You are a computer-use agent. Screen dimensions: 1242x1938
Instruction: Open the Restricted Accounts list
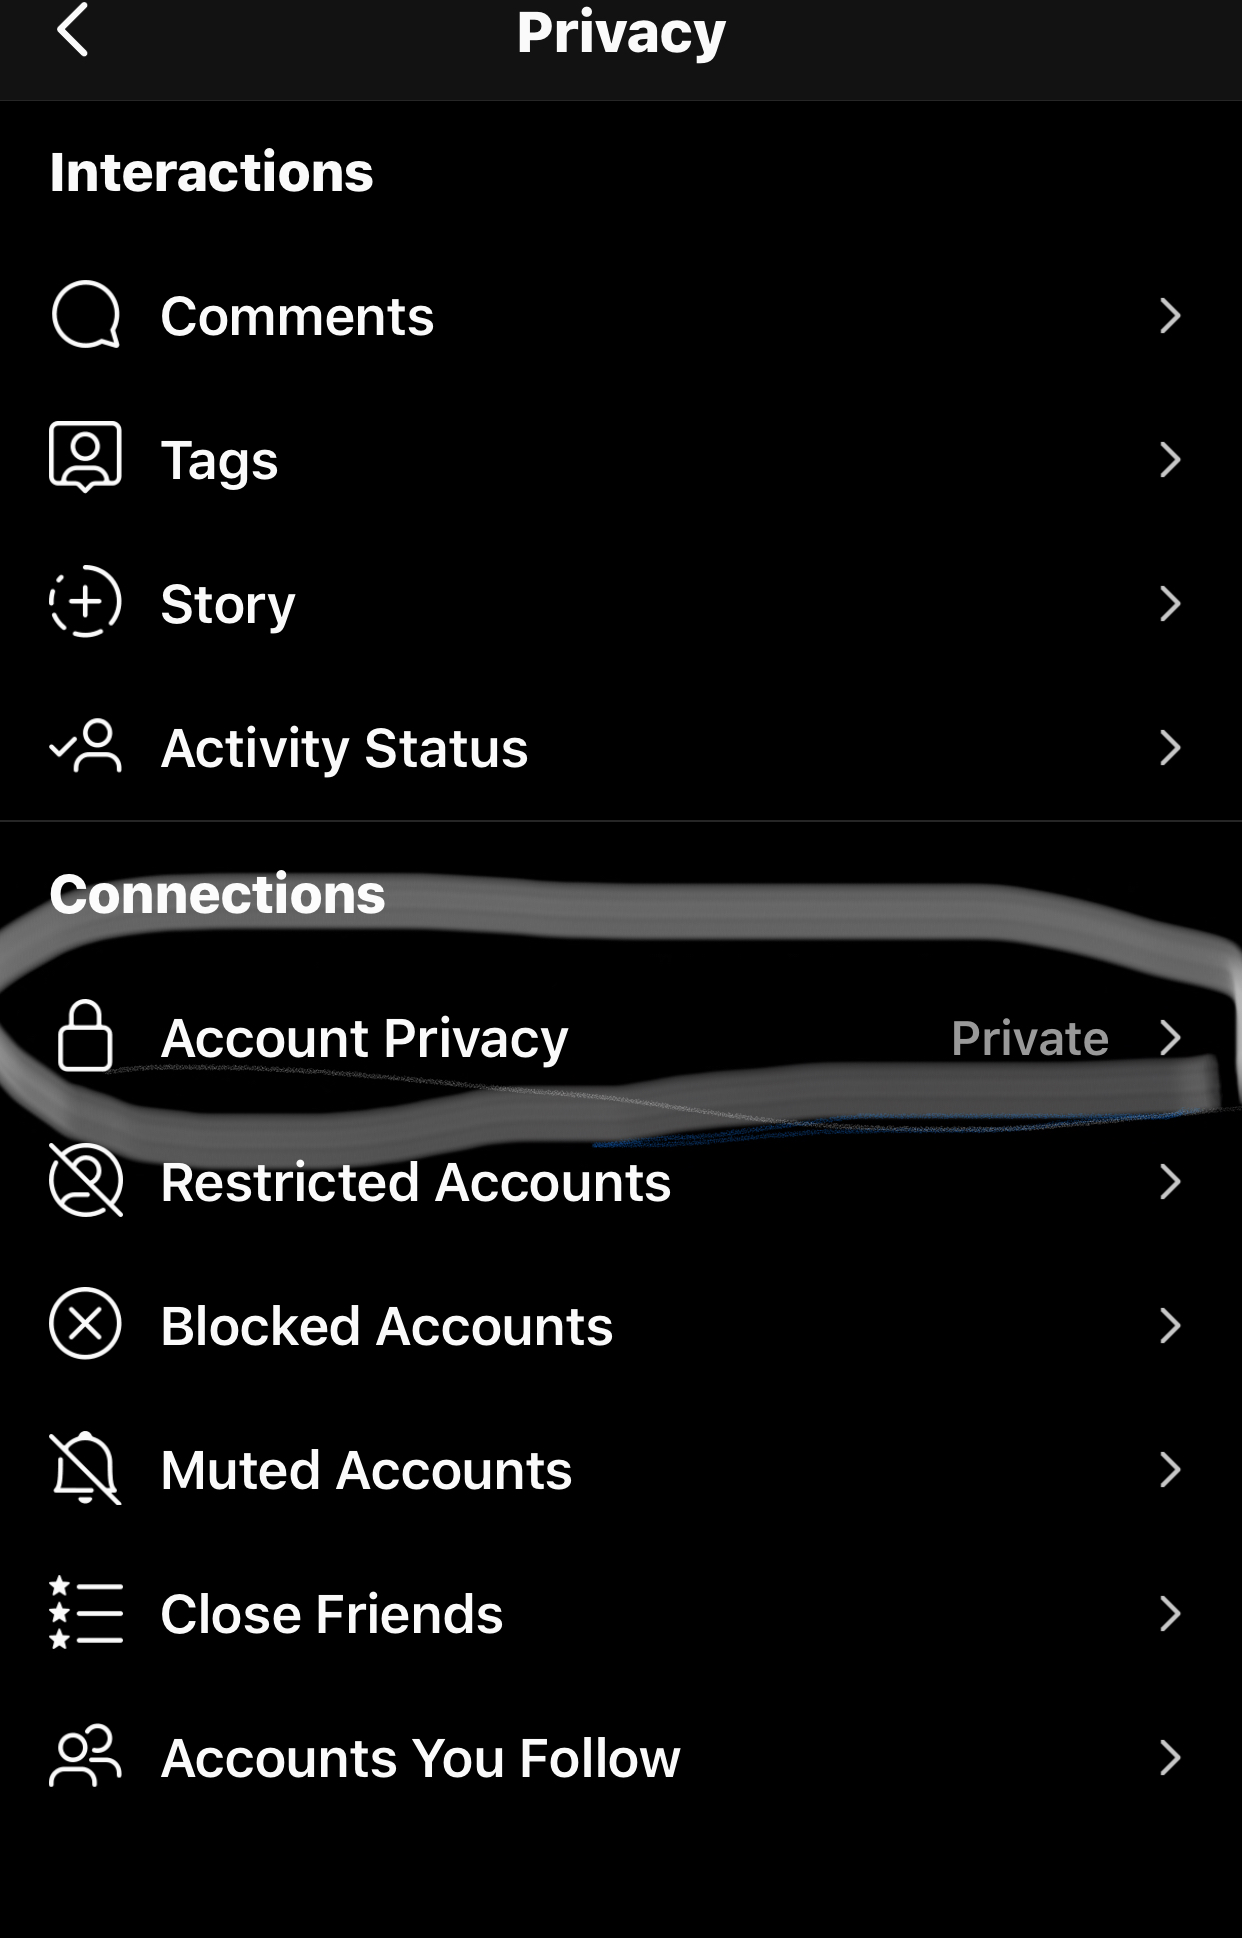click(x=415, y=1182)
